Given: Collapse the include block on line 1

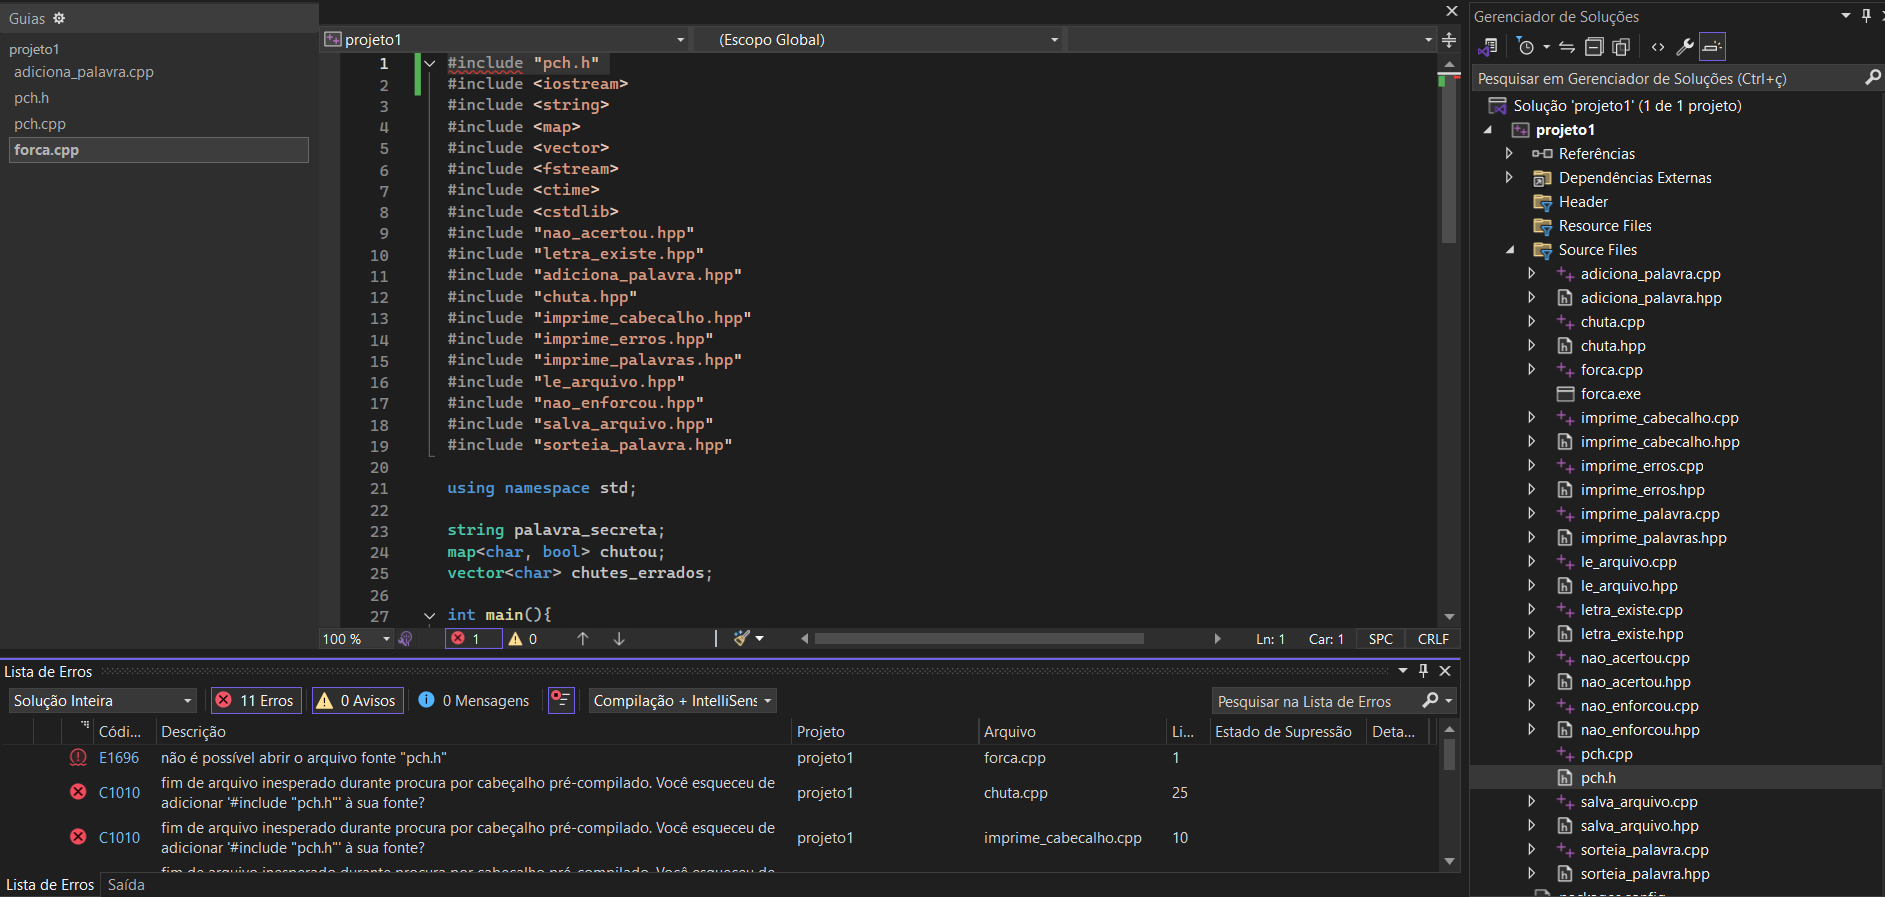Looking at the screenshot, I should coord(430,63).
